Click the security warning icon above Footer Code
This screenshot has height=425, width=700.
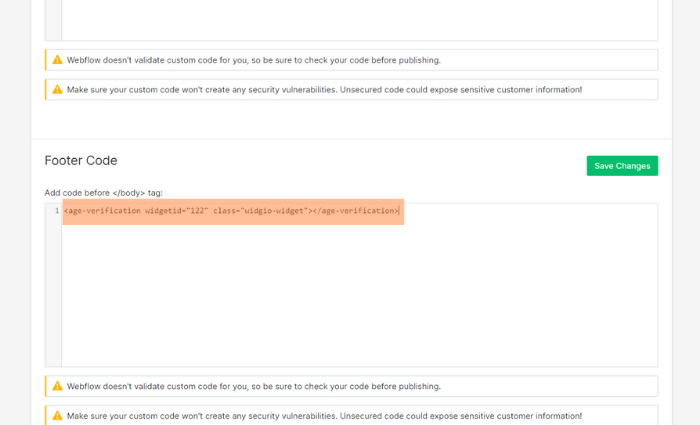pyautogui.click(x=57, y=89)
